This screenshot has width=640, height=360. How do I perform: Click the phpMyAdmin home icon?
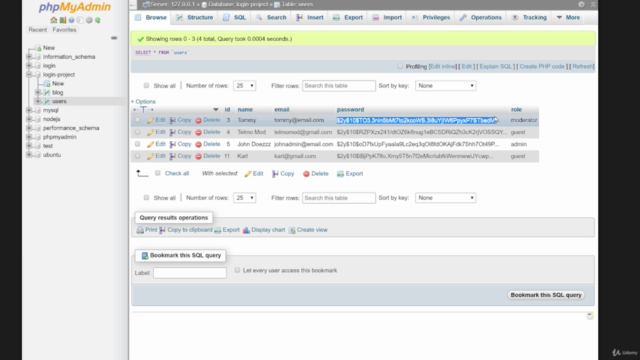pyautogui.click(x=53, y=20)
